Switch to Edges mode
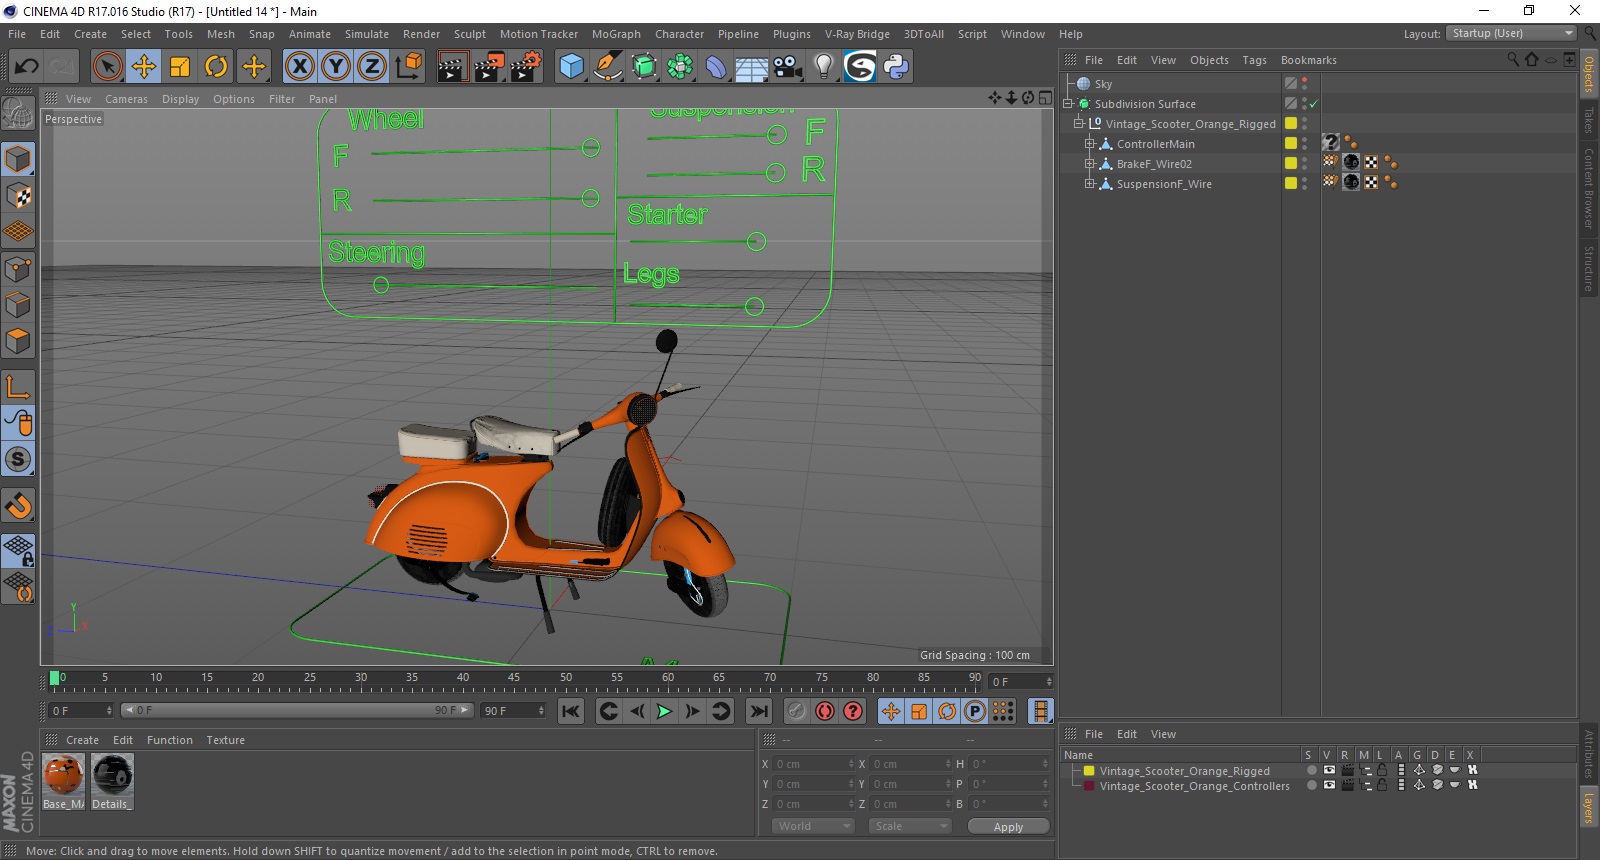The width and height of the screenshot is (1600, 860). pos(18,305)
